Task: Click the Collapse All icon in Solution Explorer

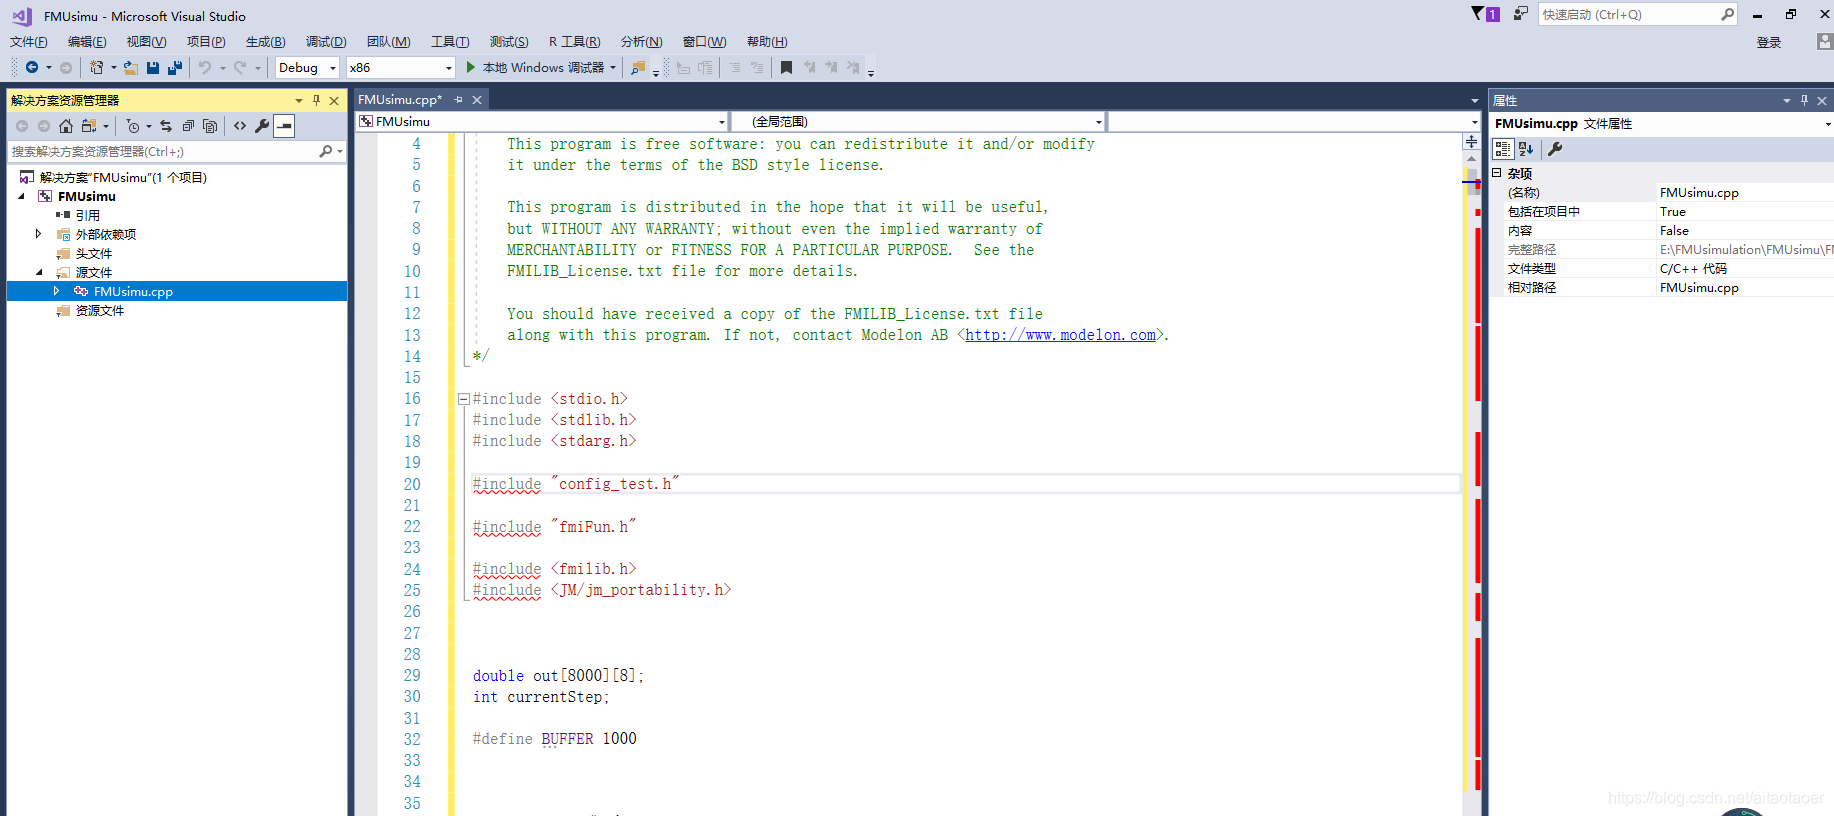Action: point(188,126)
